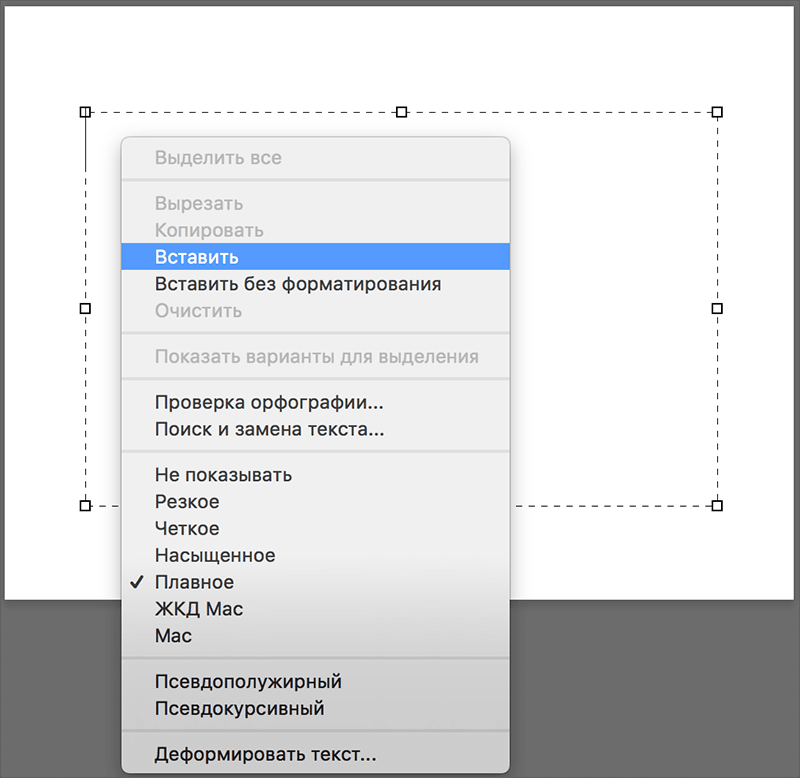This screenshot has width=800, height=778.
Task: Toggle Псевдокурсивный faux italic
Action: point(239,709)
